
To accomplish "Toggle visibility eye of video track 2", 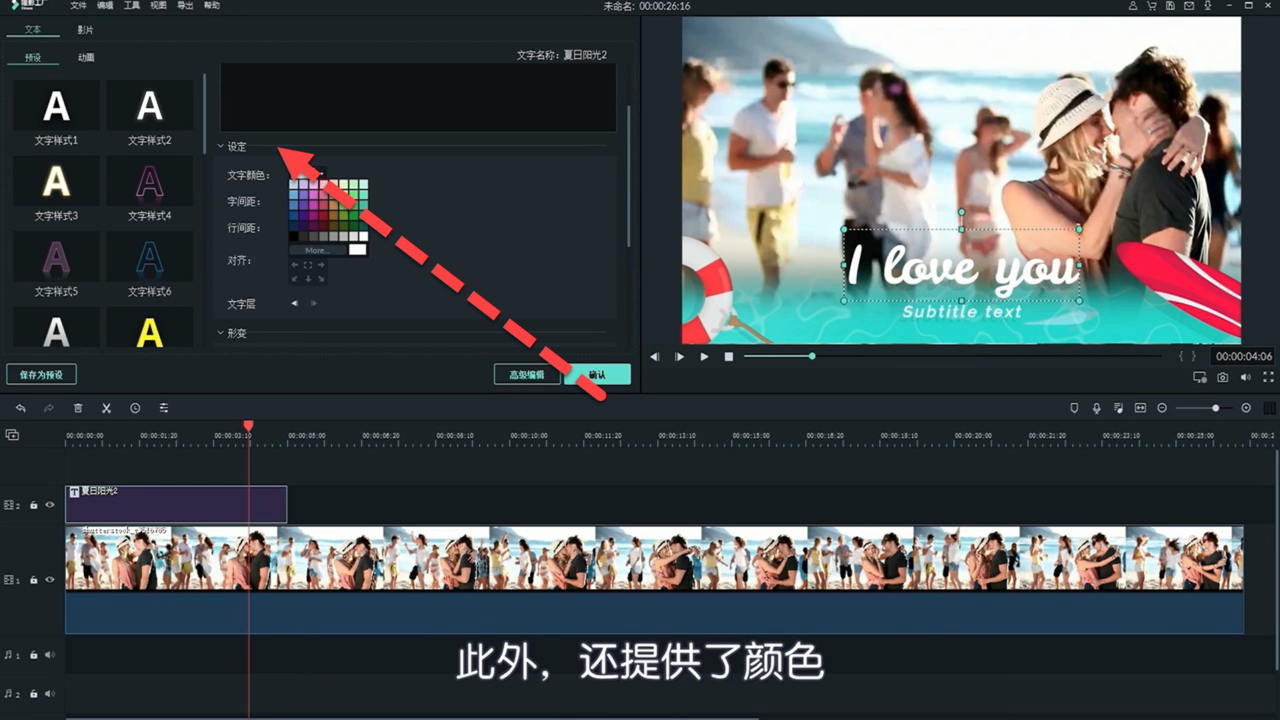I will (x=50, y=505).
